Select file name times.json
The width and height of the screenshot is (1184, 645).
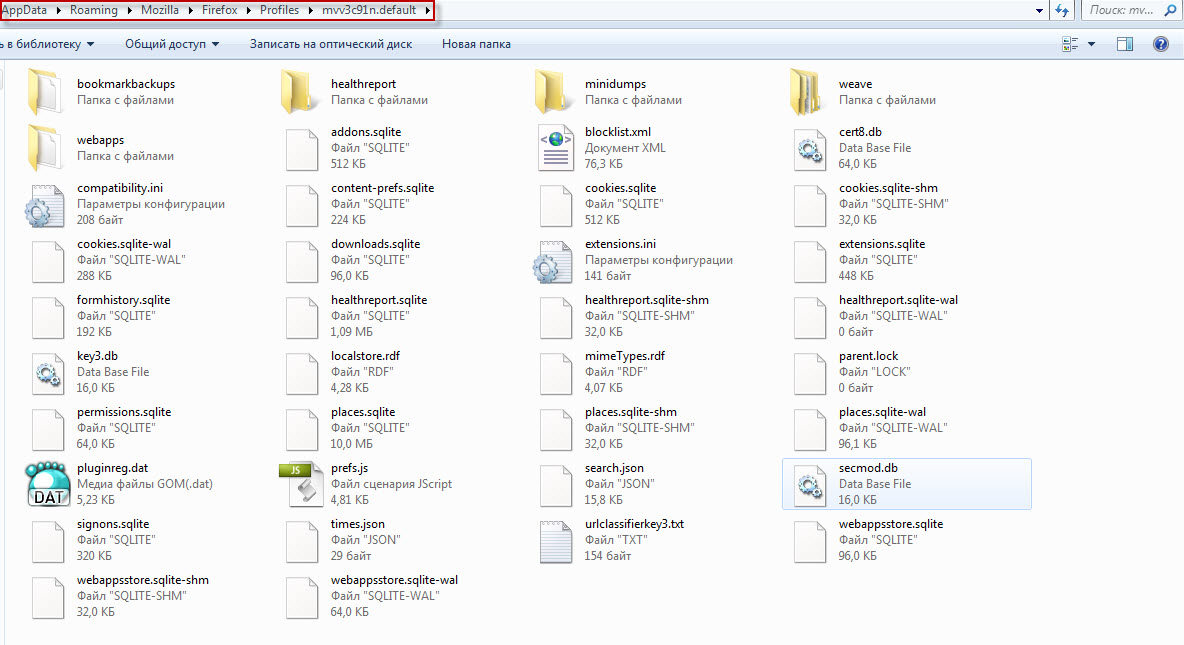click(357, 523)
